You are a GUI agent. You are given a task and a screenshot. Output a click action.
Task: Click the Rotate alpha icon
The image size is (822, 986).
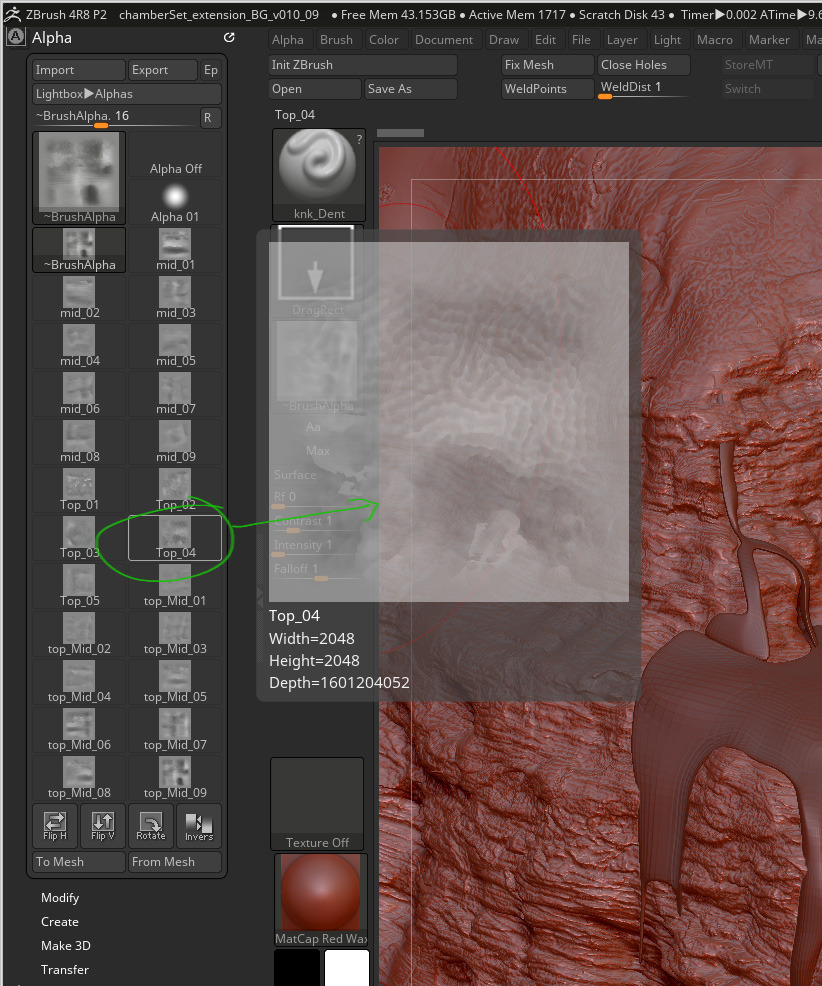click(150, 826)
